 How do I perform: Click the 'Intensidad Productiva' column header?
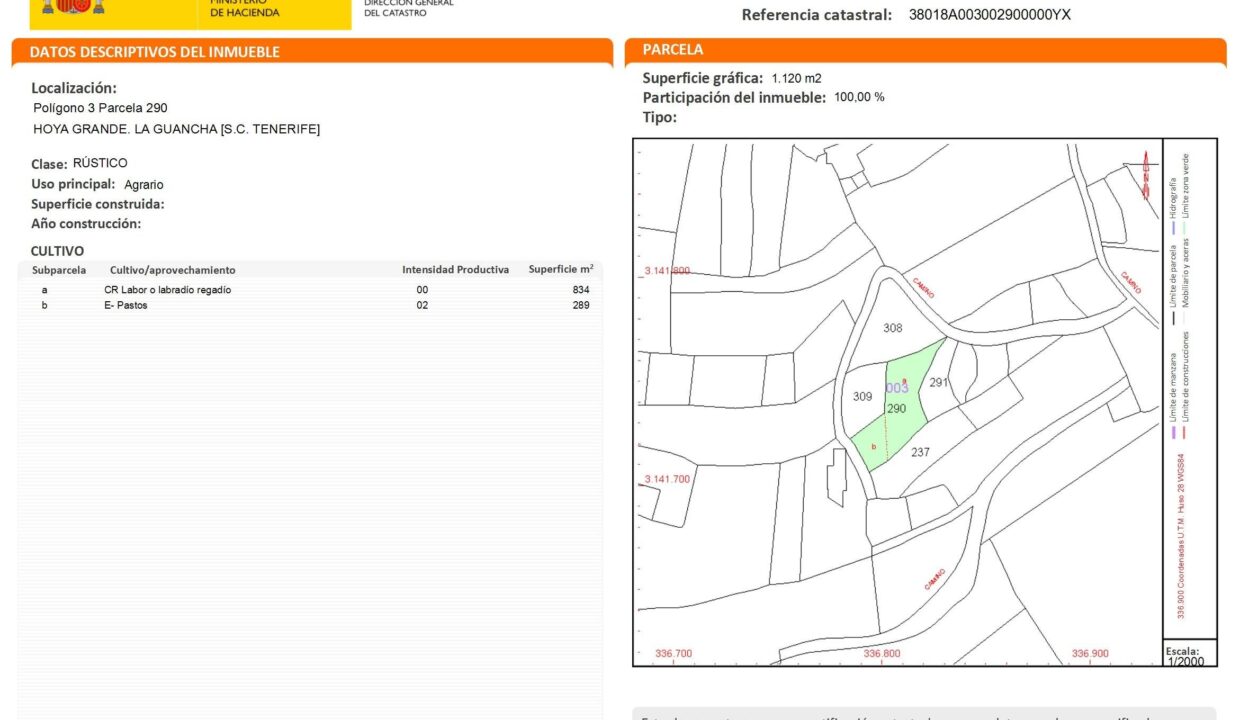point(455,270)
